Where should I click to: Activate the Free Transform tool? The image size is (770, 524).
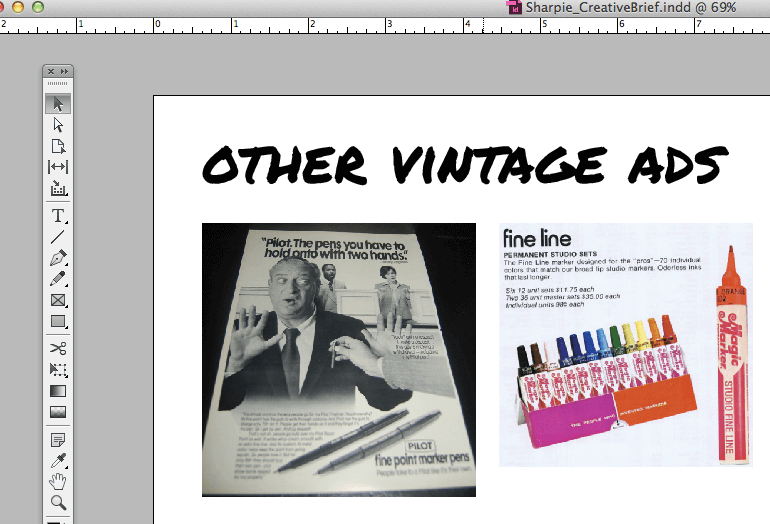[x=58, y=370]
